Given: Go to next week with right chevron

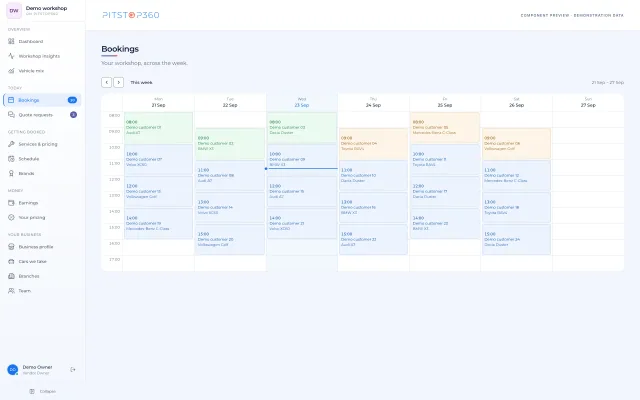Looking at the screenshot, I should [x=118, y=82].
